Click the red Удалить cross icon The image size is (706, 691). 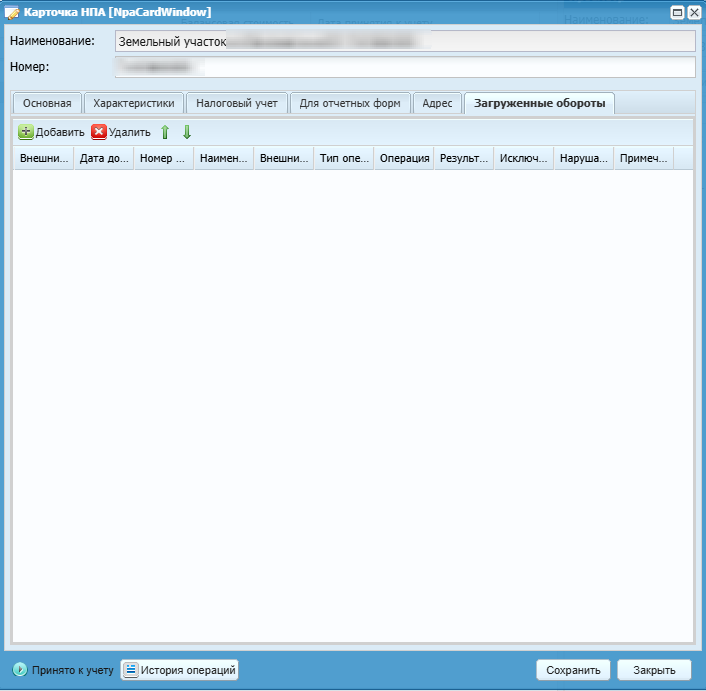[99, 132]
